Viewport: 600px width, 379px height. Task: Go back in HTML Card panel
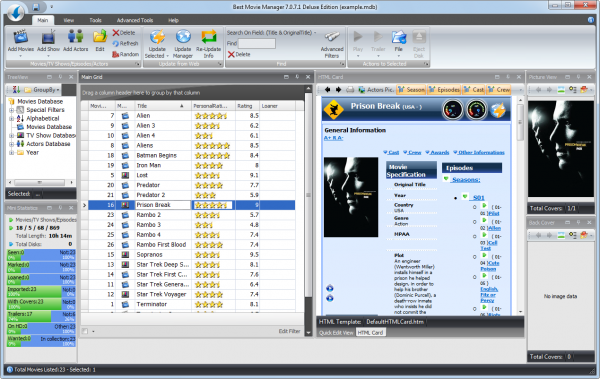click(328, 90)
